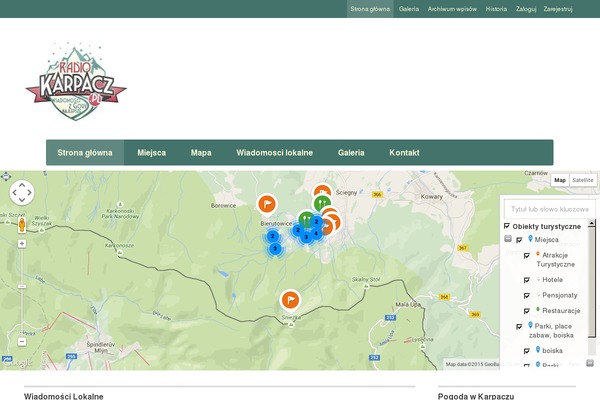Uncheck the Hotele checkbox

click(x=527, y=280)
